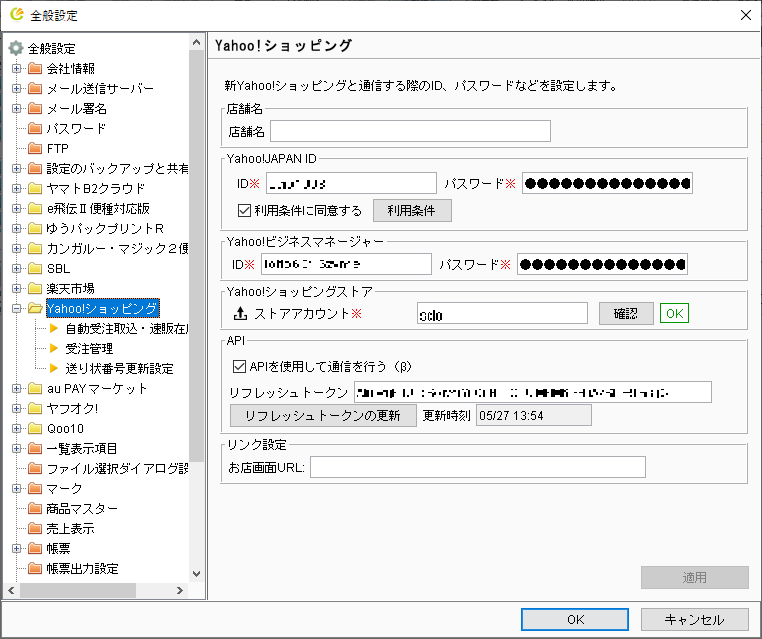Click リフレッシュトークンの更新 button
762x639 pixels.
[x=323, y=415]
